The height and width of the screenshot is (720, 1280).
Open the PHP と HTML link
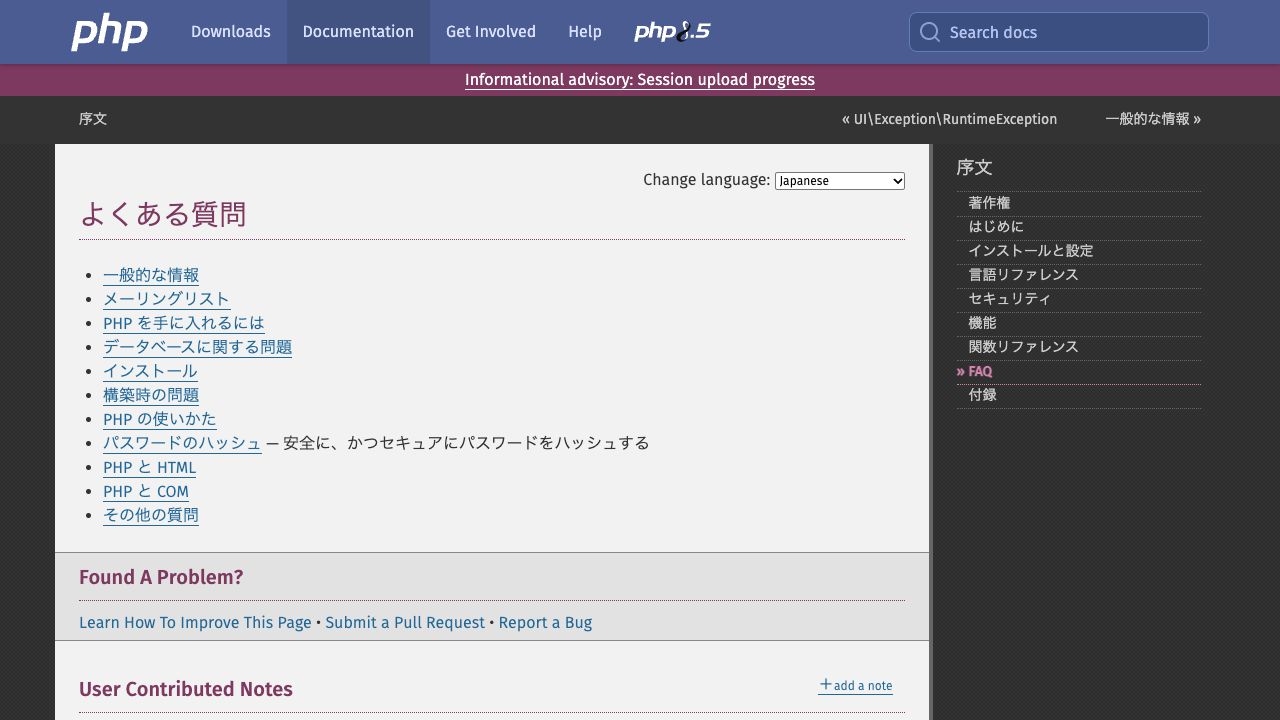tap(150, 467)
